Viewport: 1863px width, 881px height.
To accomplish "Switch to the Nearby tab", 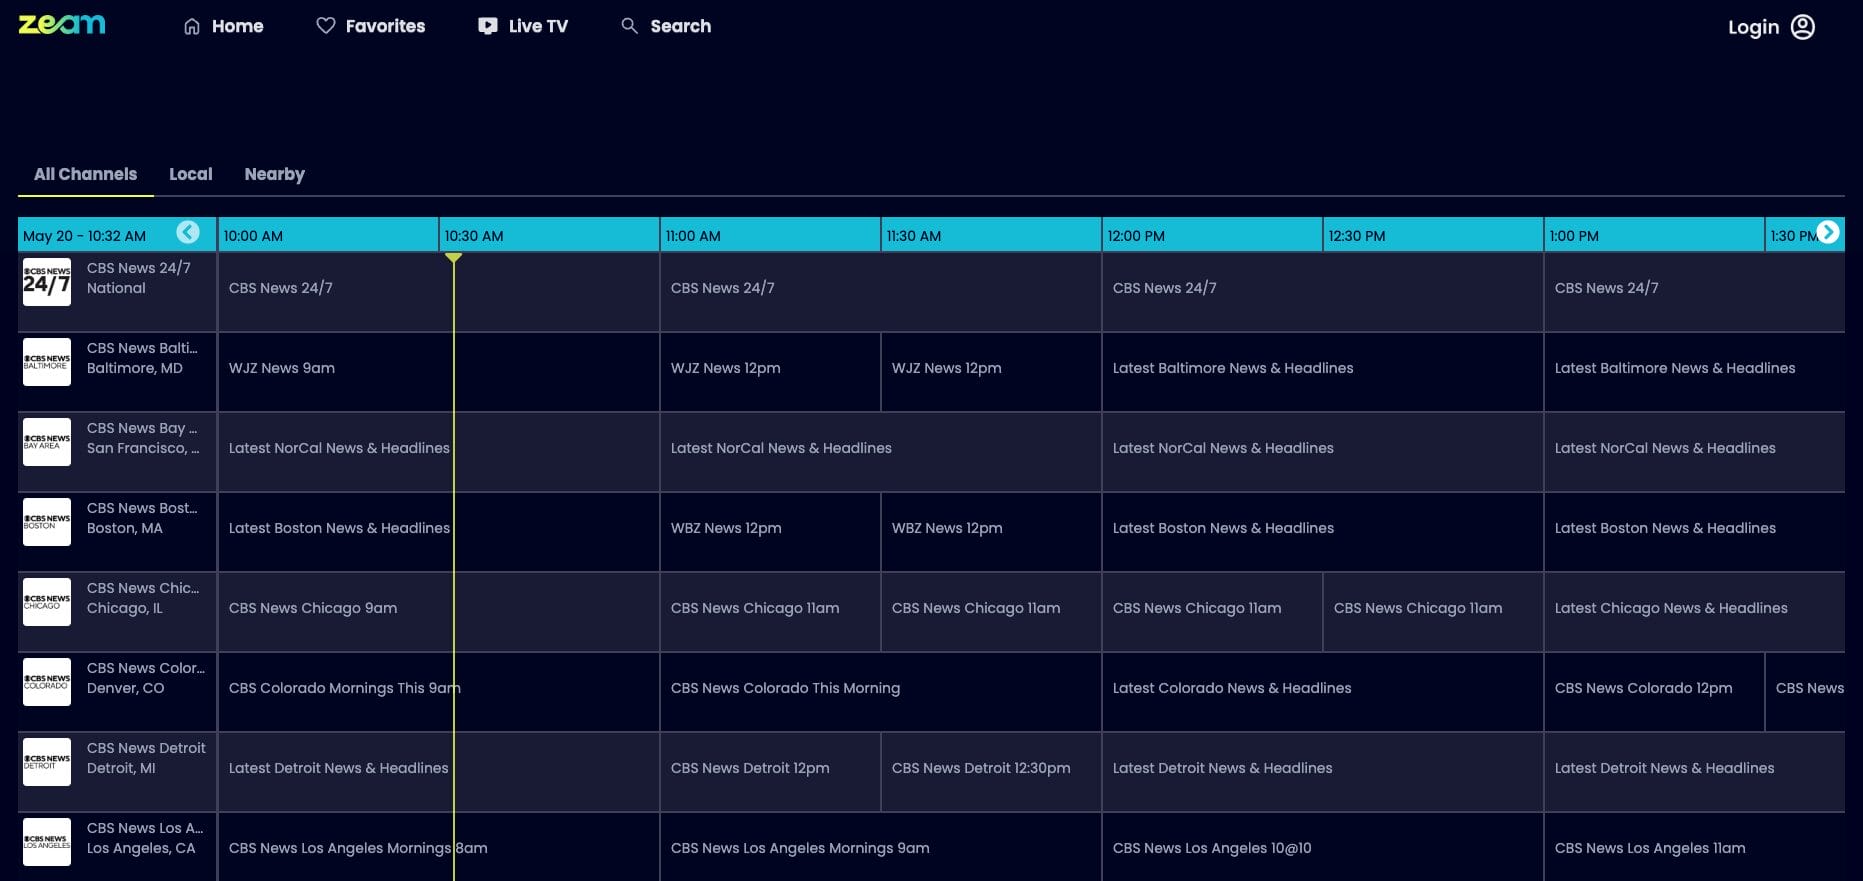I will [x=275, y=174].
